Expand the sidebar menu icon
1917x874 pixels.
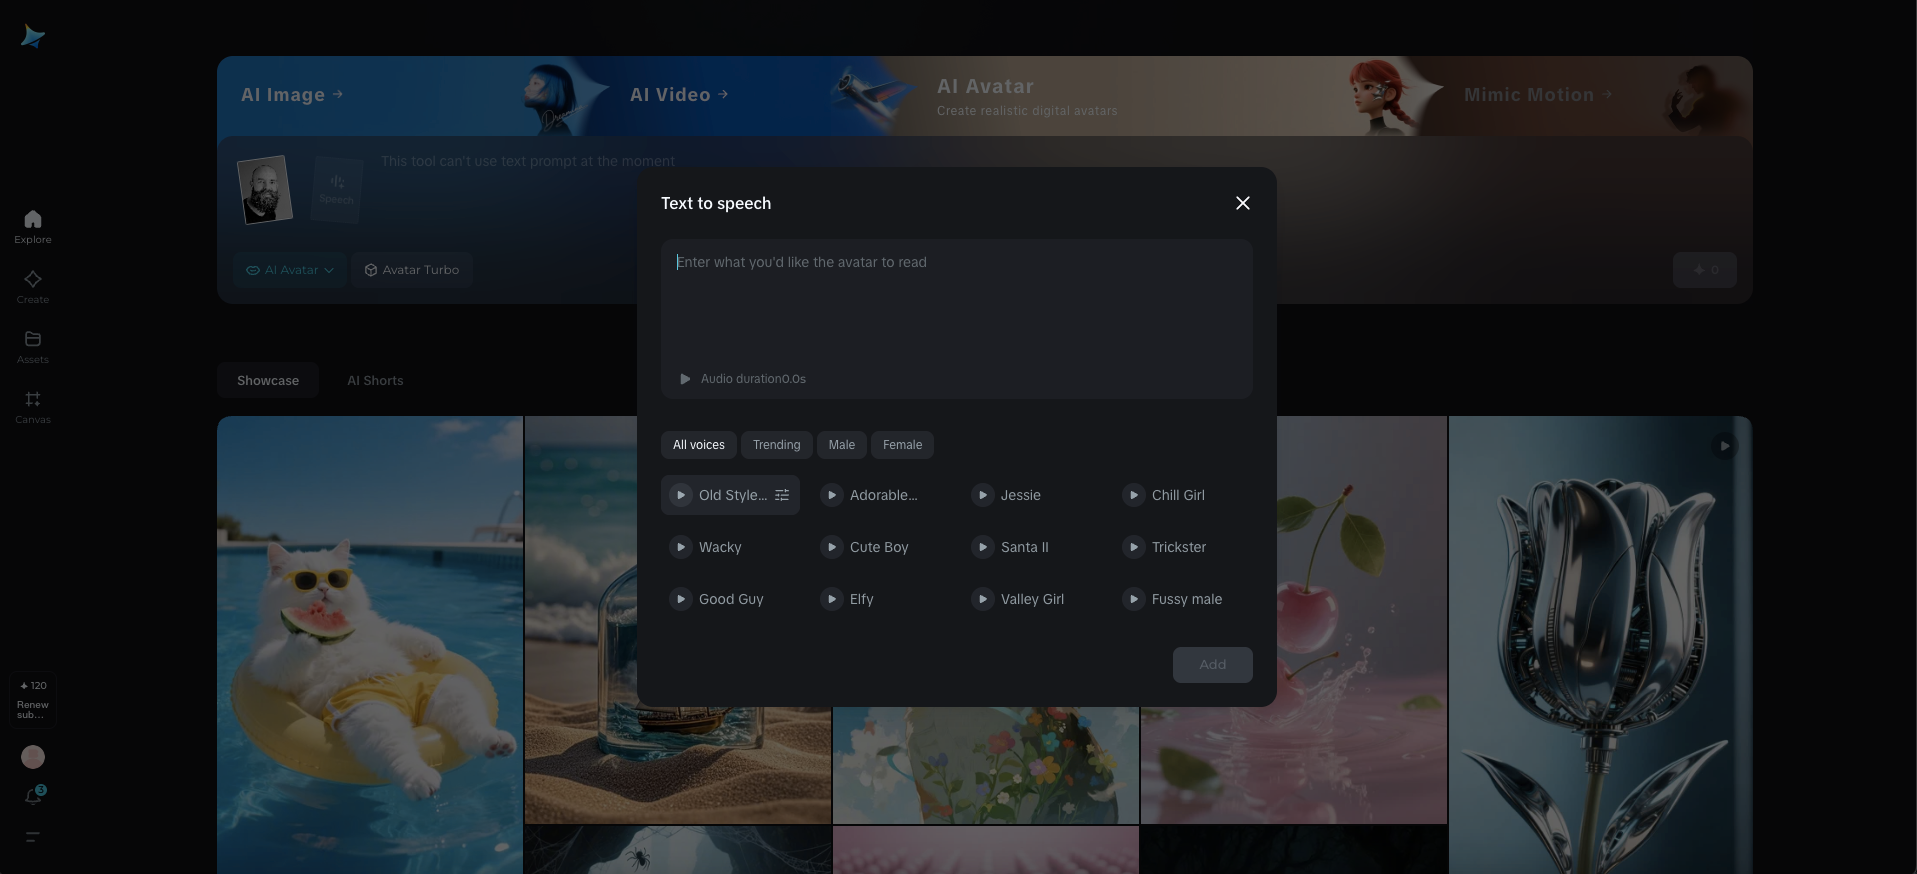click(x=33, y=837)
